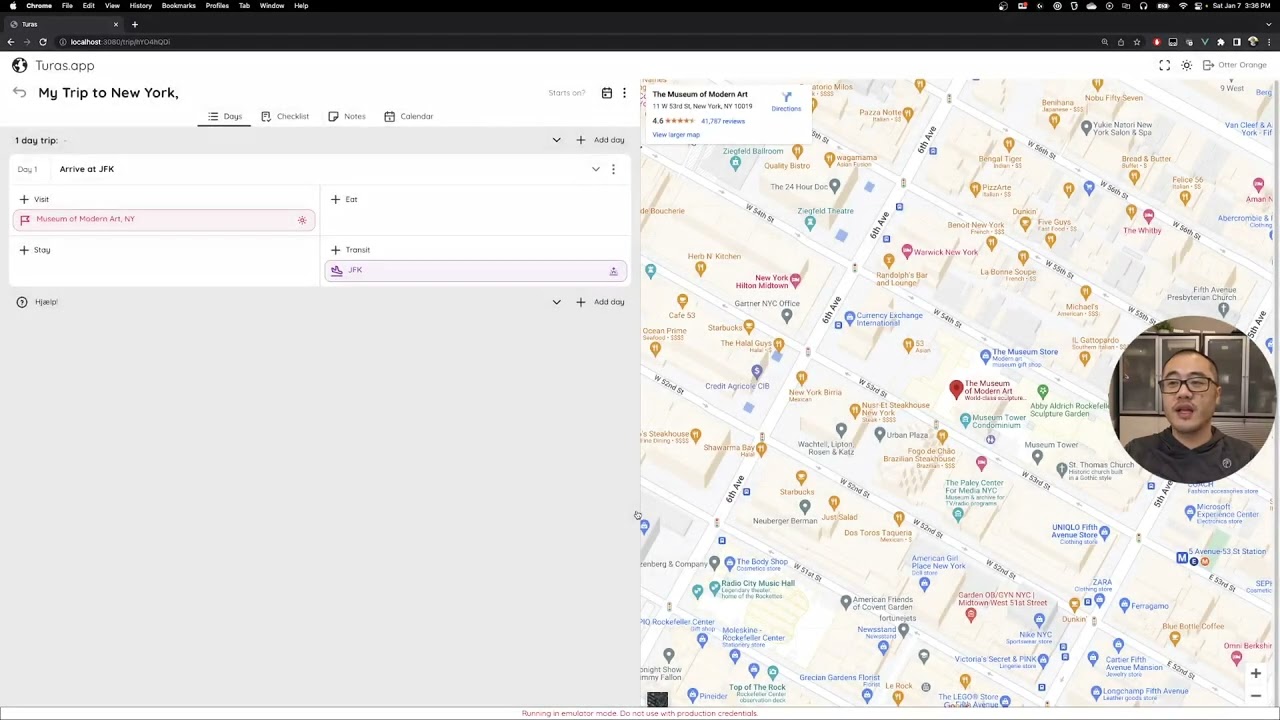The image size is (1280, 720).
Task: Select the Microsoft Experience Center marker
Action: pyautogui.click(x=1190, y=512)
